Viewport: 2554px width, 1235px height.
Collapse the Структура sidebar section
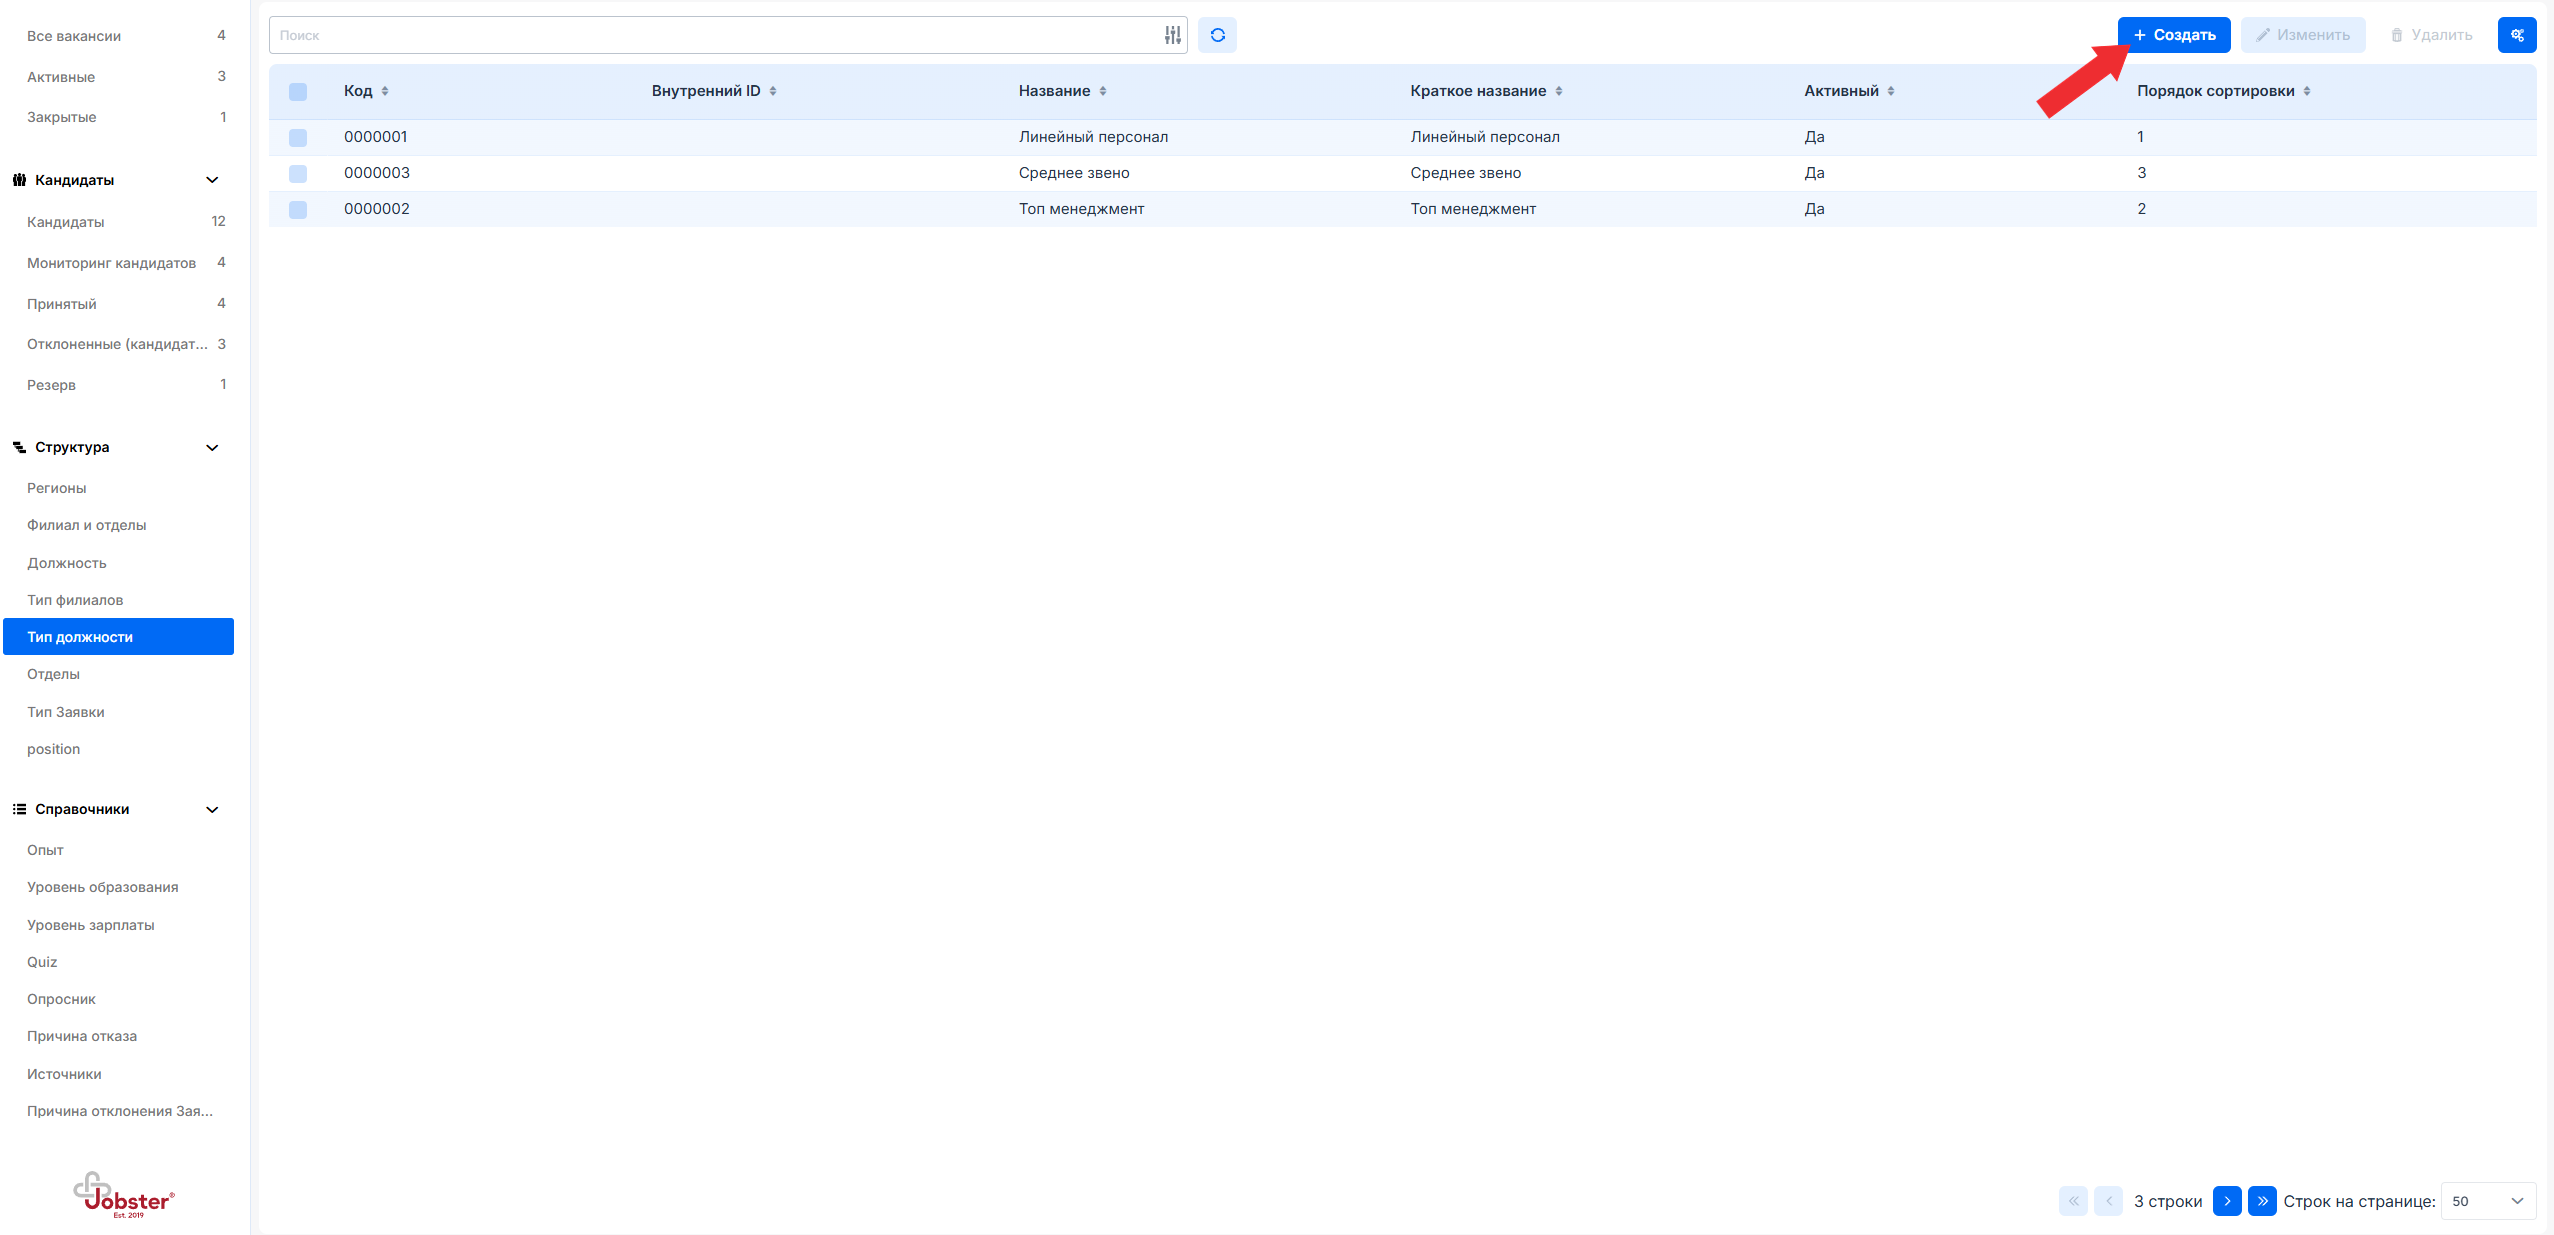pos(212,447)
